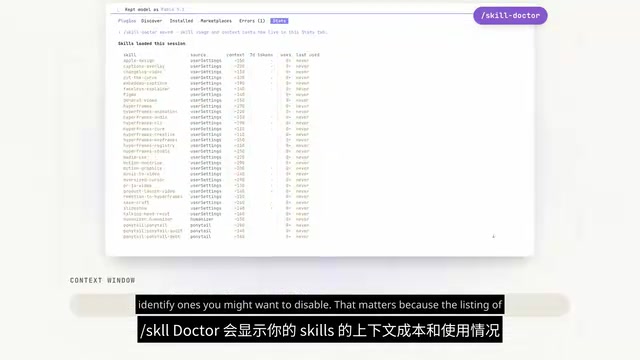640x360 pixels.
Task: Select the hyperframes-keyframes skill row
Action: pos(216,140)
